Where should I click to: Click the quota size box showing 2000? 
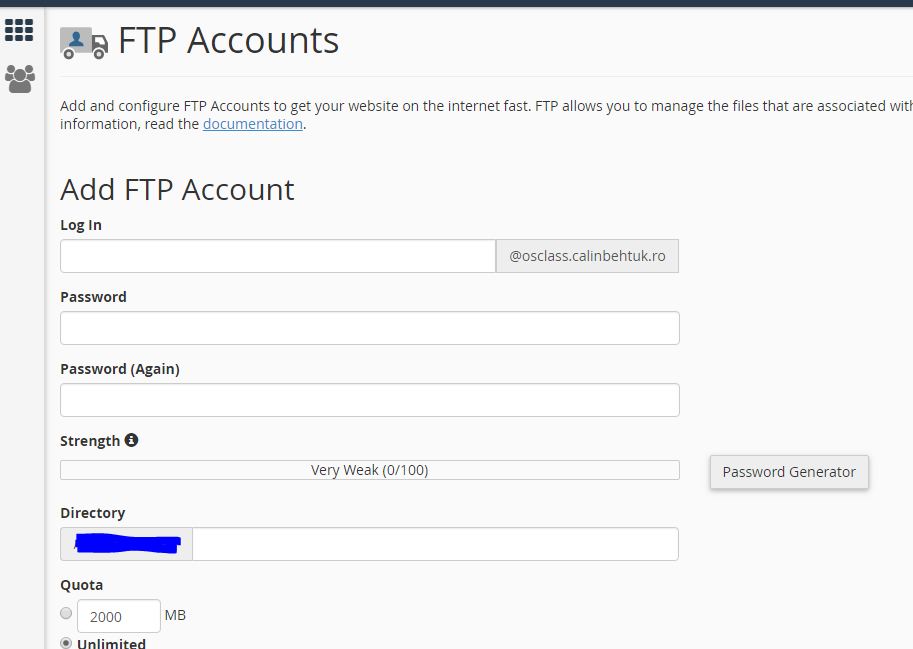[118, 616]
